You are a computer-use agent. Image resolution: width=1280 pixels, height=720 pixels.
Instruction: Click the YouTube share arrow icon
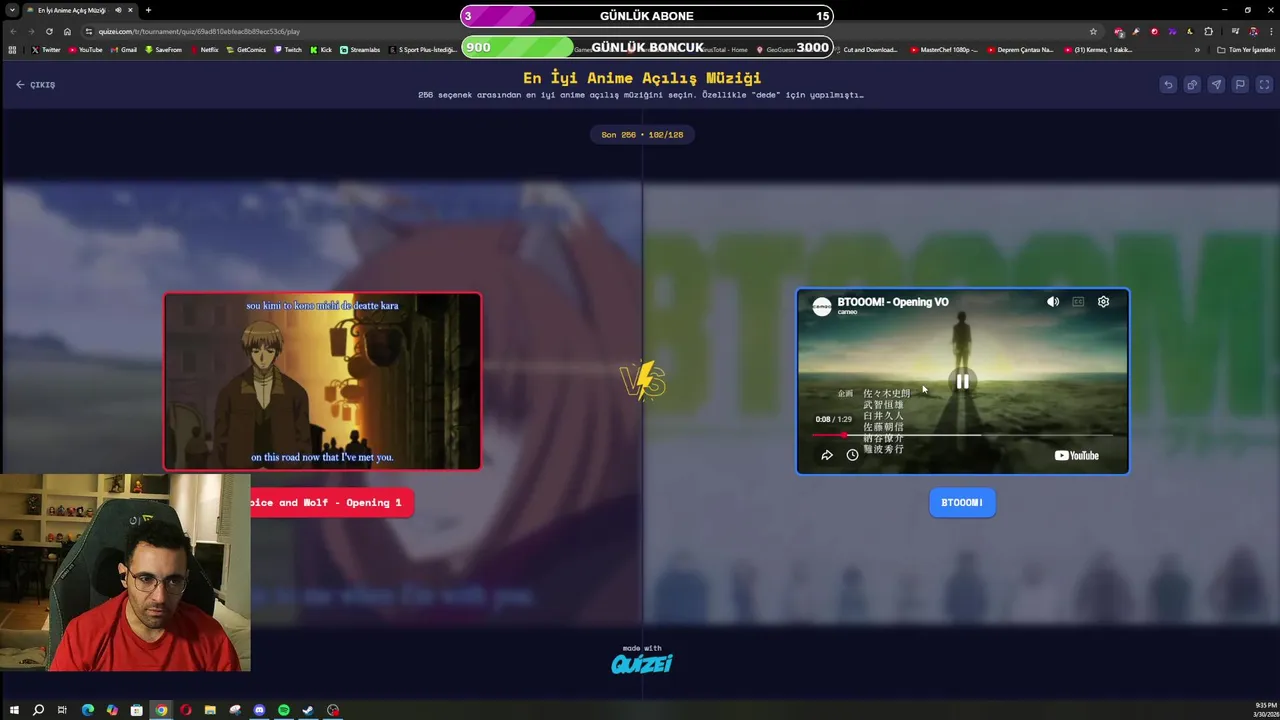click(x=827, y=455)
